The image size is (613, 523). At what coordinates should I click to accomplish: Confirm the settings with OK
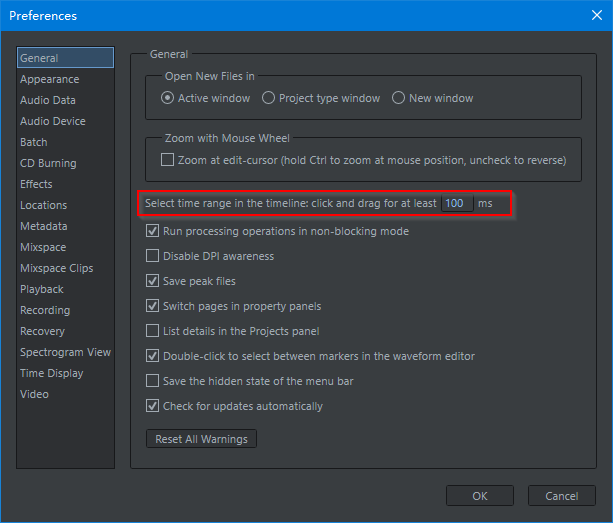(480, 496)
